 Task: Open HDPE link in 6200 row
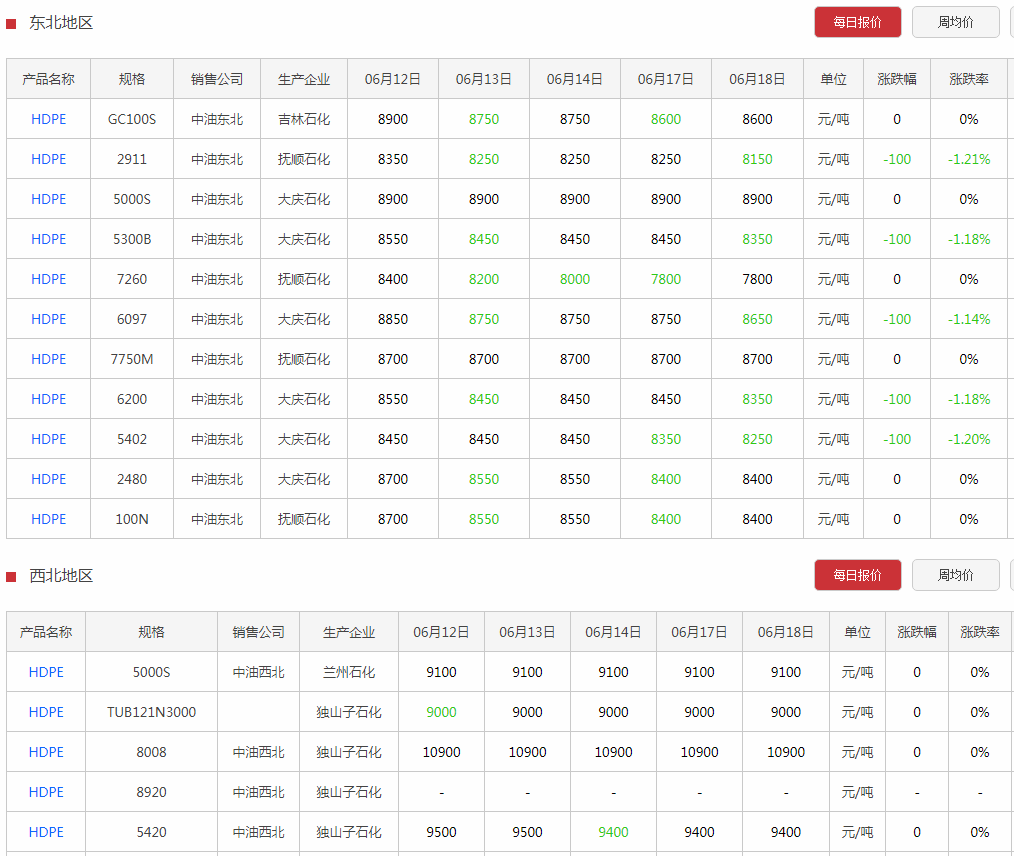pyautogui.click(x=49, y=400)
